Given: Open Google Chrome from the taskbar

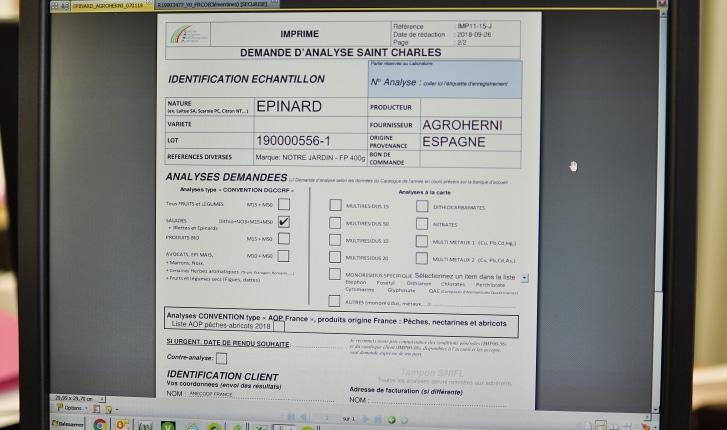Looking at the screenshot, I should click(x=100, y=424).
